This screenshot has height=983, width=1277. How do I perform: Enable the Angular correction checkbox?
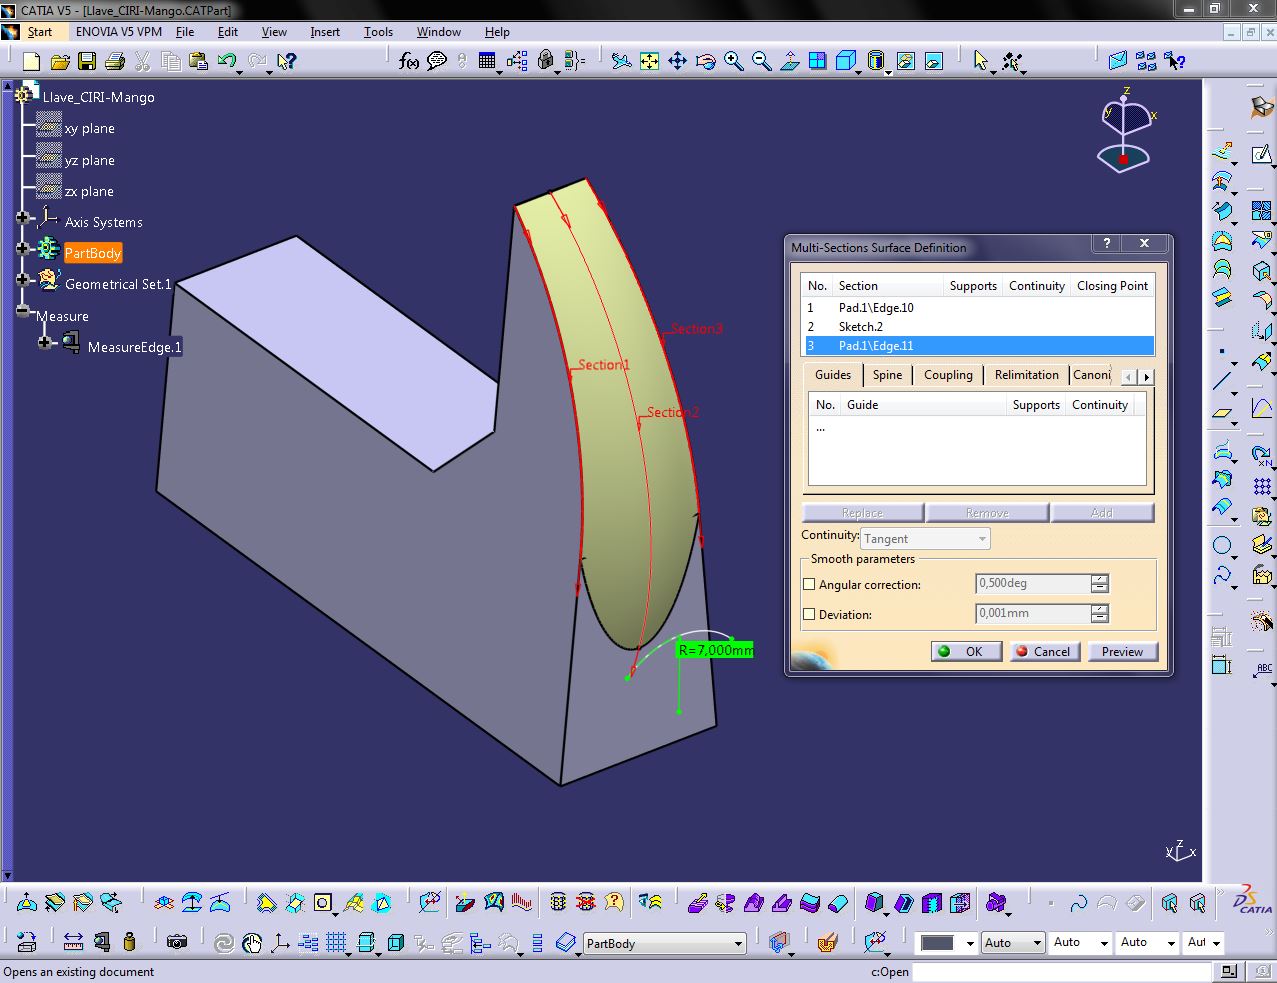click(809, 585)
